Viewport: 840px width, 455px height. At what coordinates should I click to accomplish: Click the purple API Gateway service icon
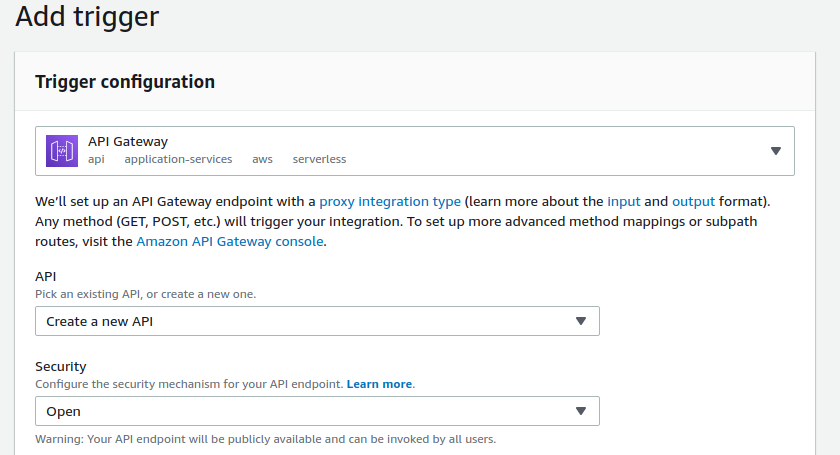coord(62,151)
